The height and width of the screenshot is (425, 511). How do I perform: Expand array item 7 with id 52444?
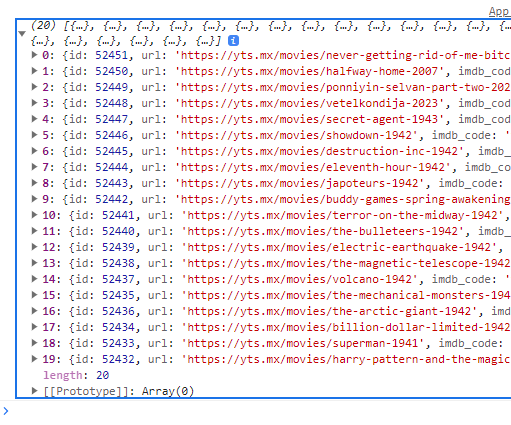click(x=34, y=167)
